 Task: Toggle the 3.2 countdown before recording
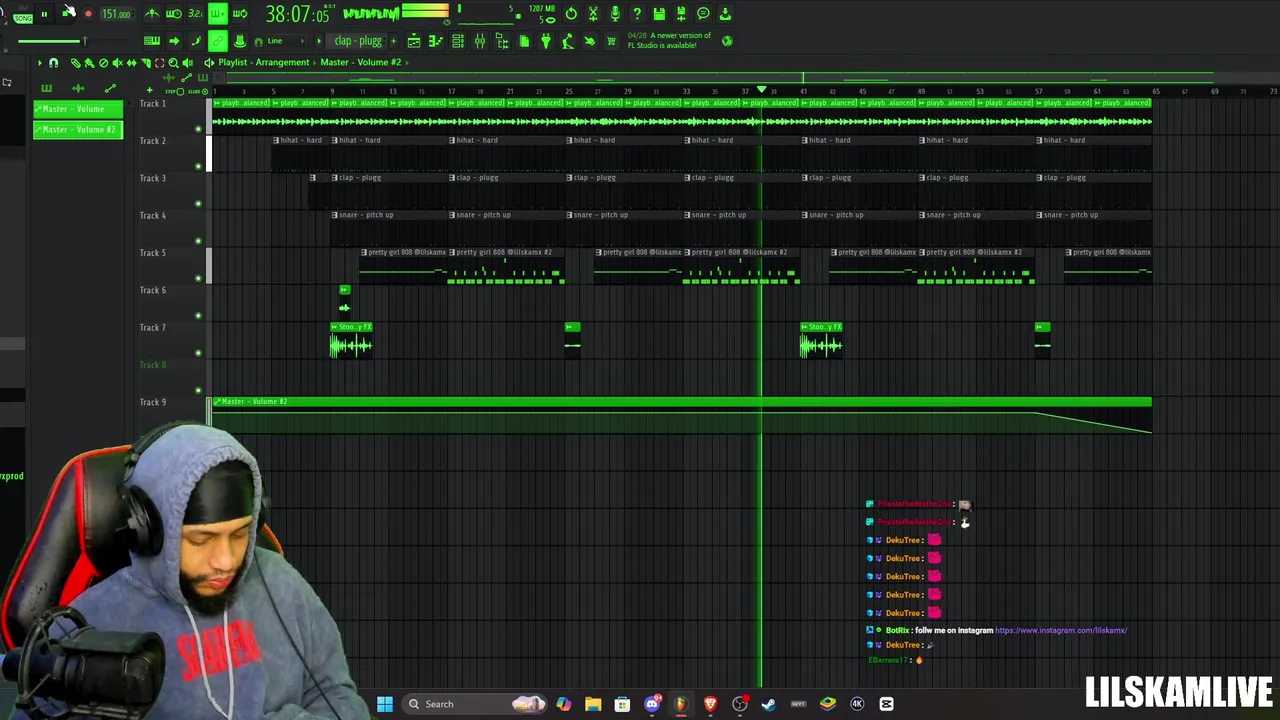click(x=195, y=14)
